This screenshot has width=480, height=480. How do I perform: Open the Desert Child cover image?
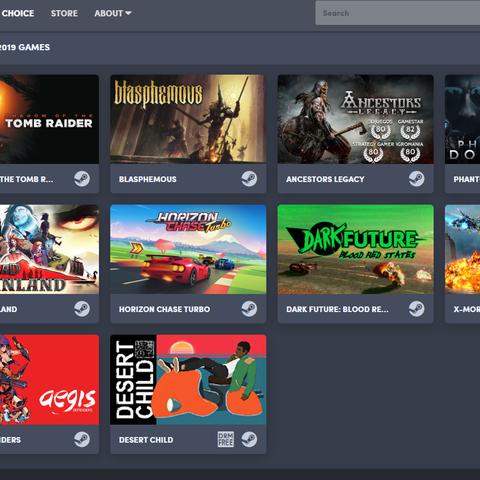(188, 380)
